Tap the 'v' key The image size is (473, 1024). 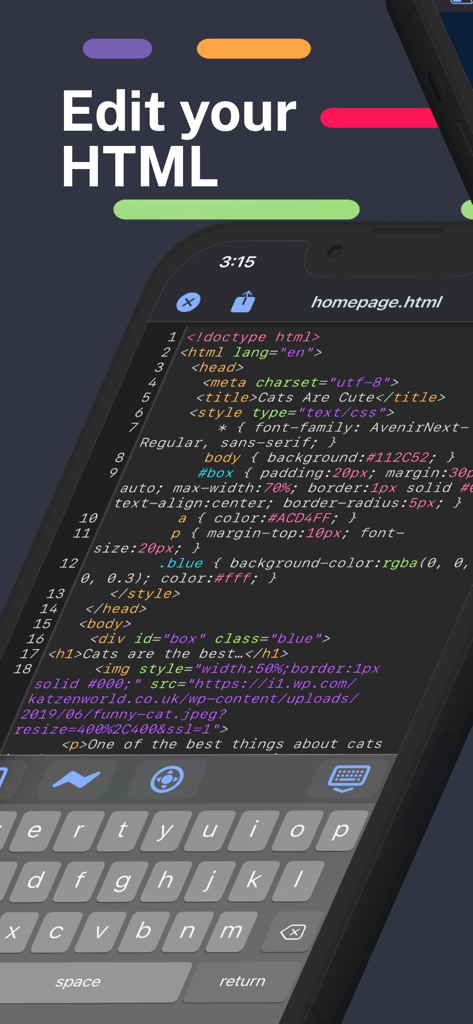(x=100, y=933)
